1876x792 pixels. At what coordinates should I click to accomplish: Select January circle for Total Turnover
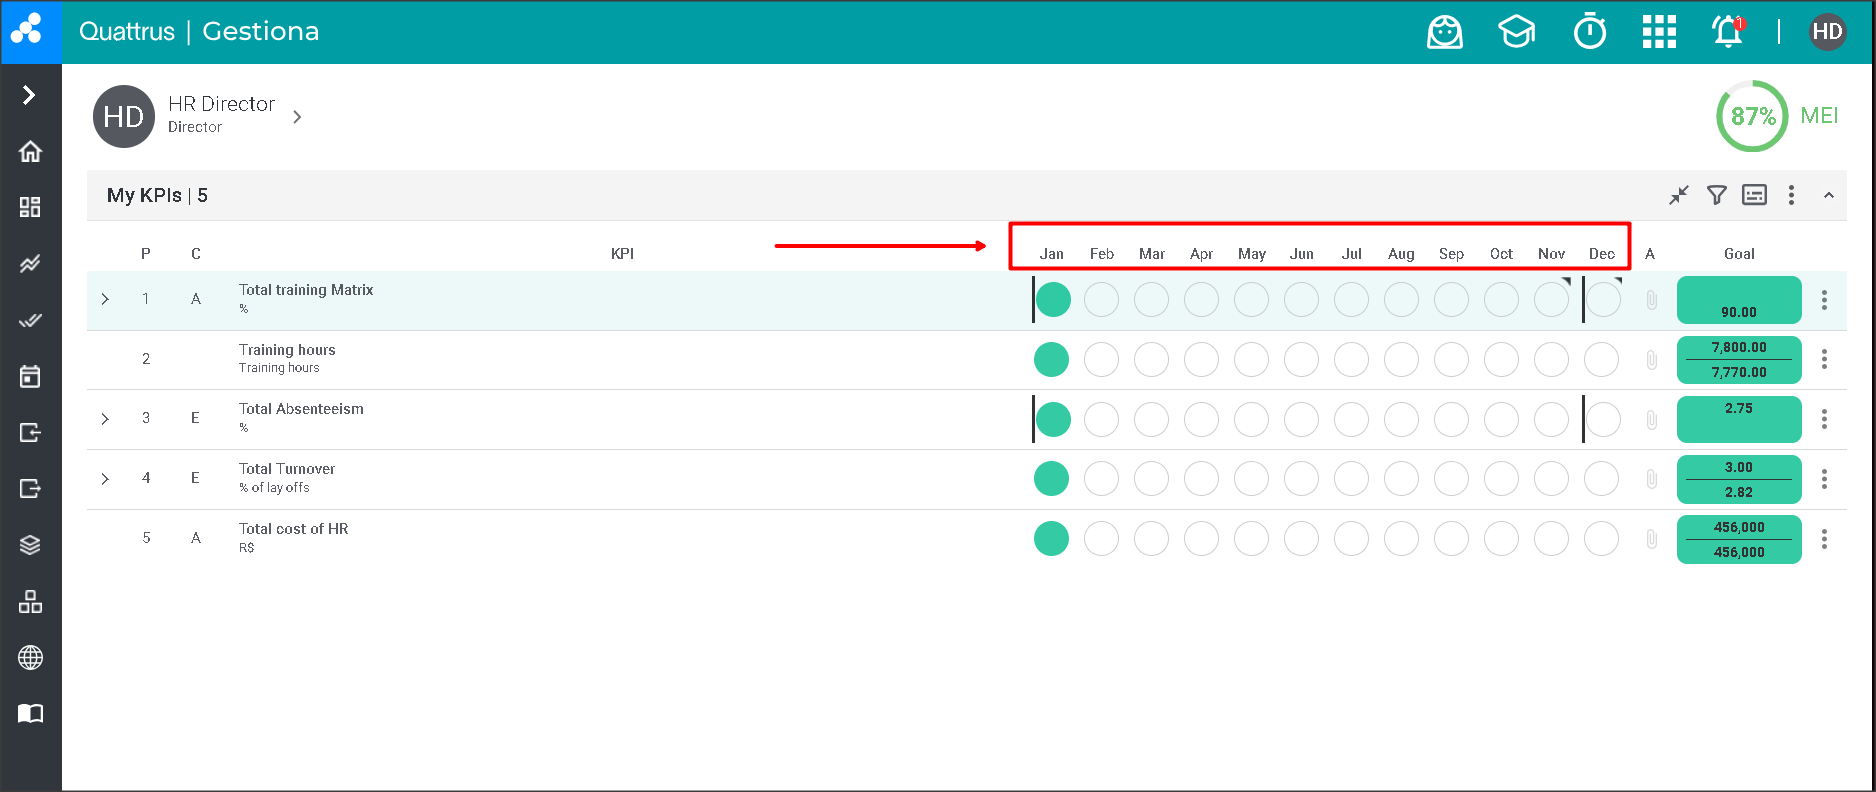[x=1051, y=479]
